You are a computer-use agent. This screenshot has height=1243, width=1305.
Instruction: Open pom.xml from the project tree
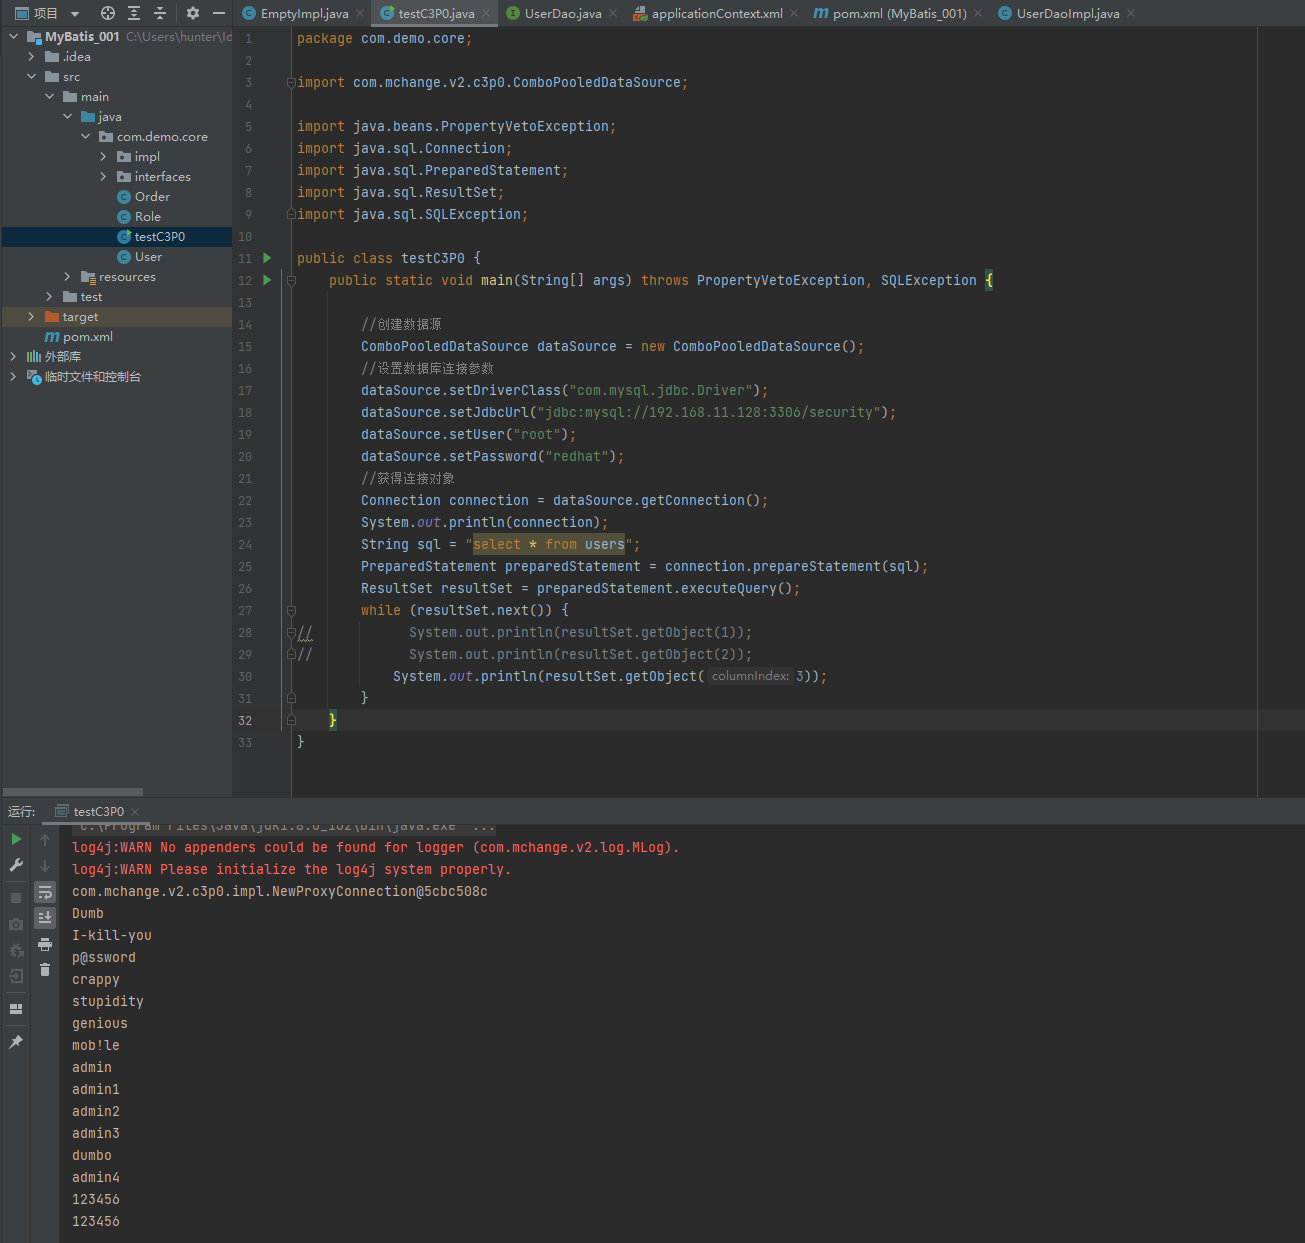click(87, 337)
